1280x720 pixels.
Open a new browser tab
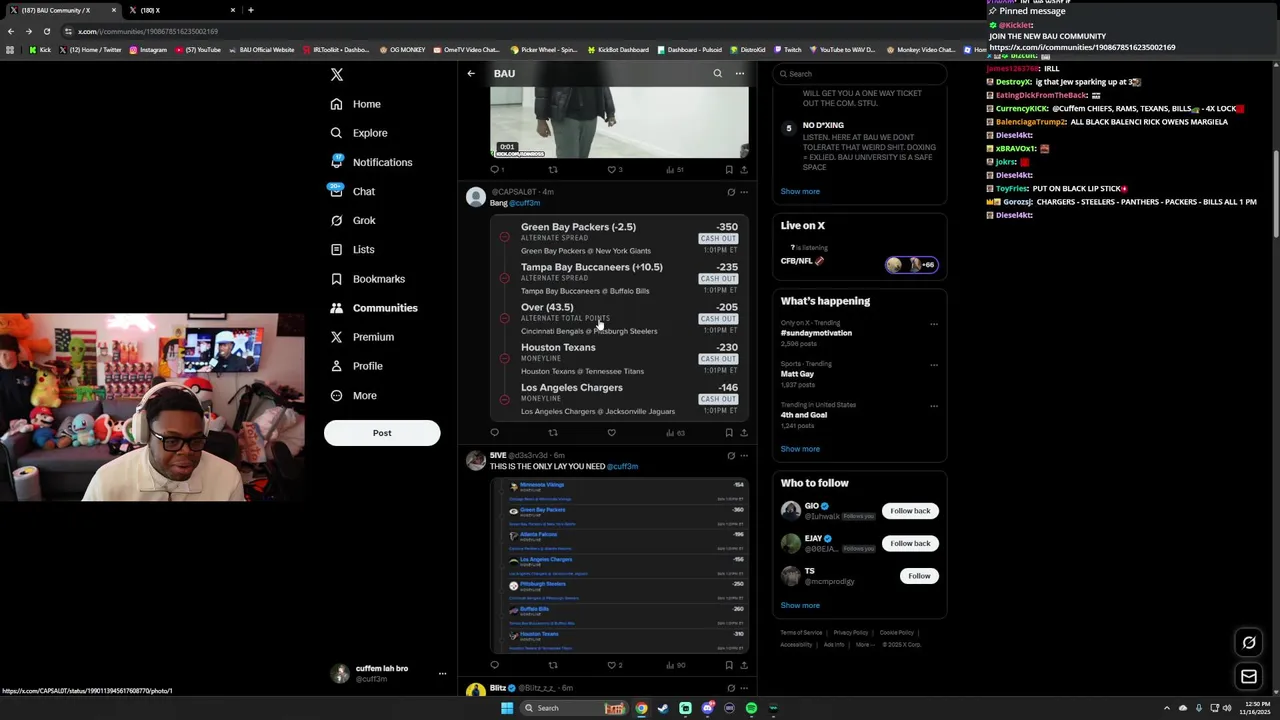[x=251, y=10]
